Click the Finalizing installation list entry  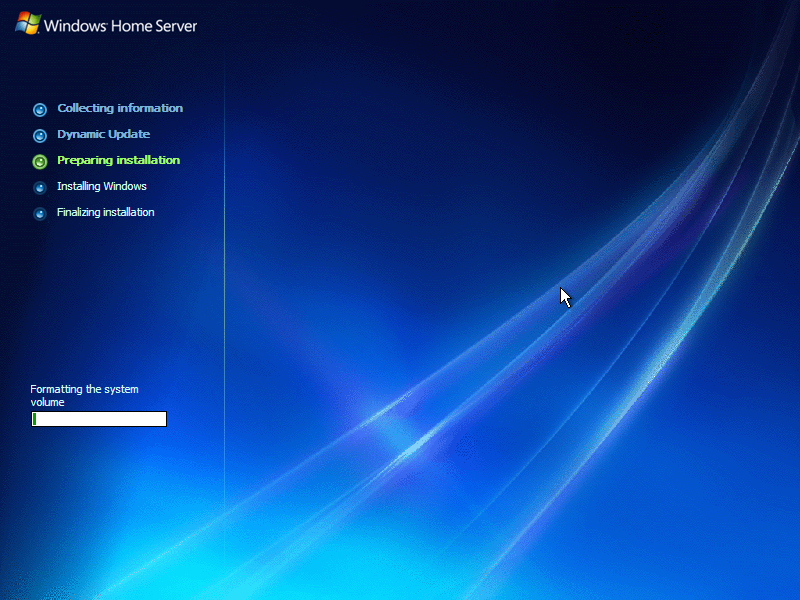(x=105, y=212)
